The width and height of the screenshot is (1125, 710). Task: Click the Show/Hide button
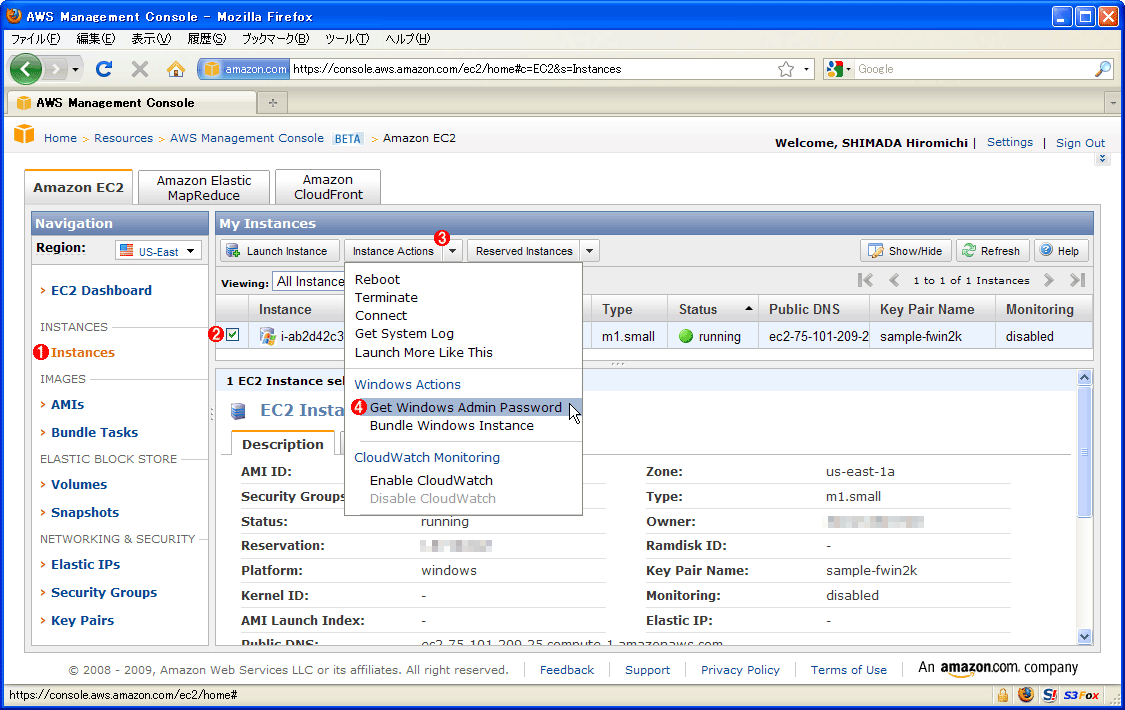tap(906, 251)
